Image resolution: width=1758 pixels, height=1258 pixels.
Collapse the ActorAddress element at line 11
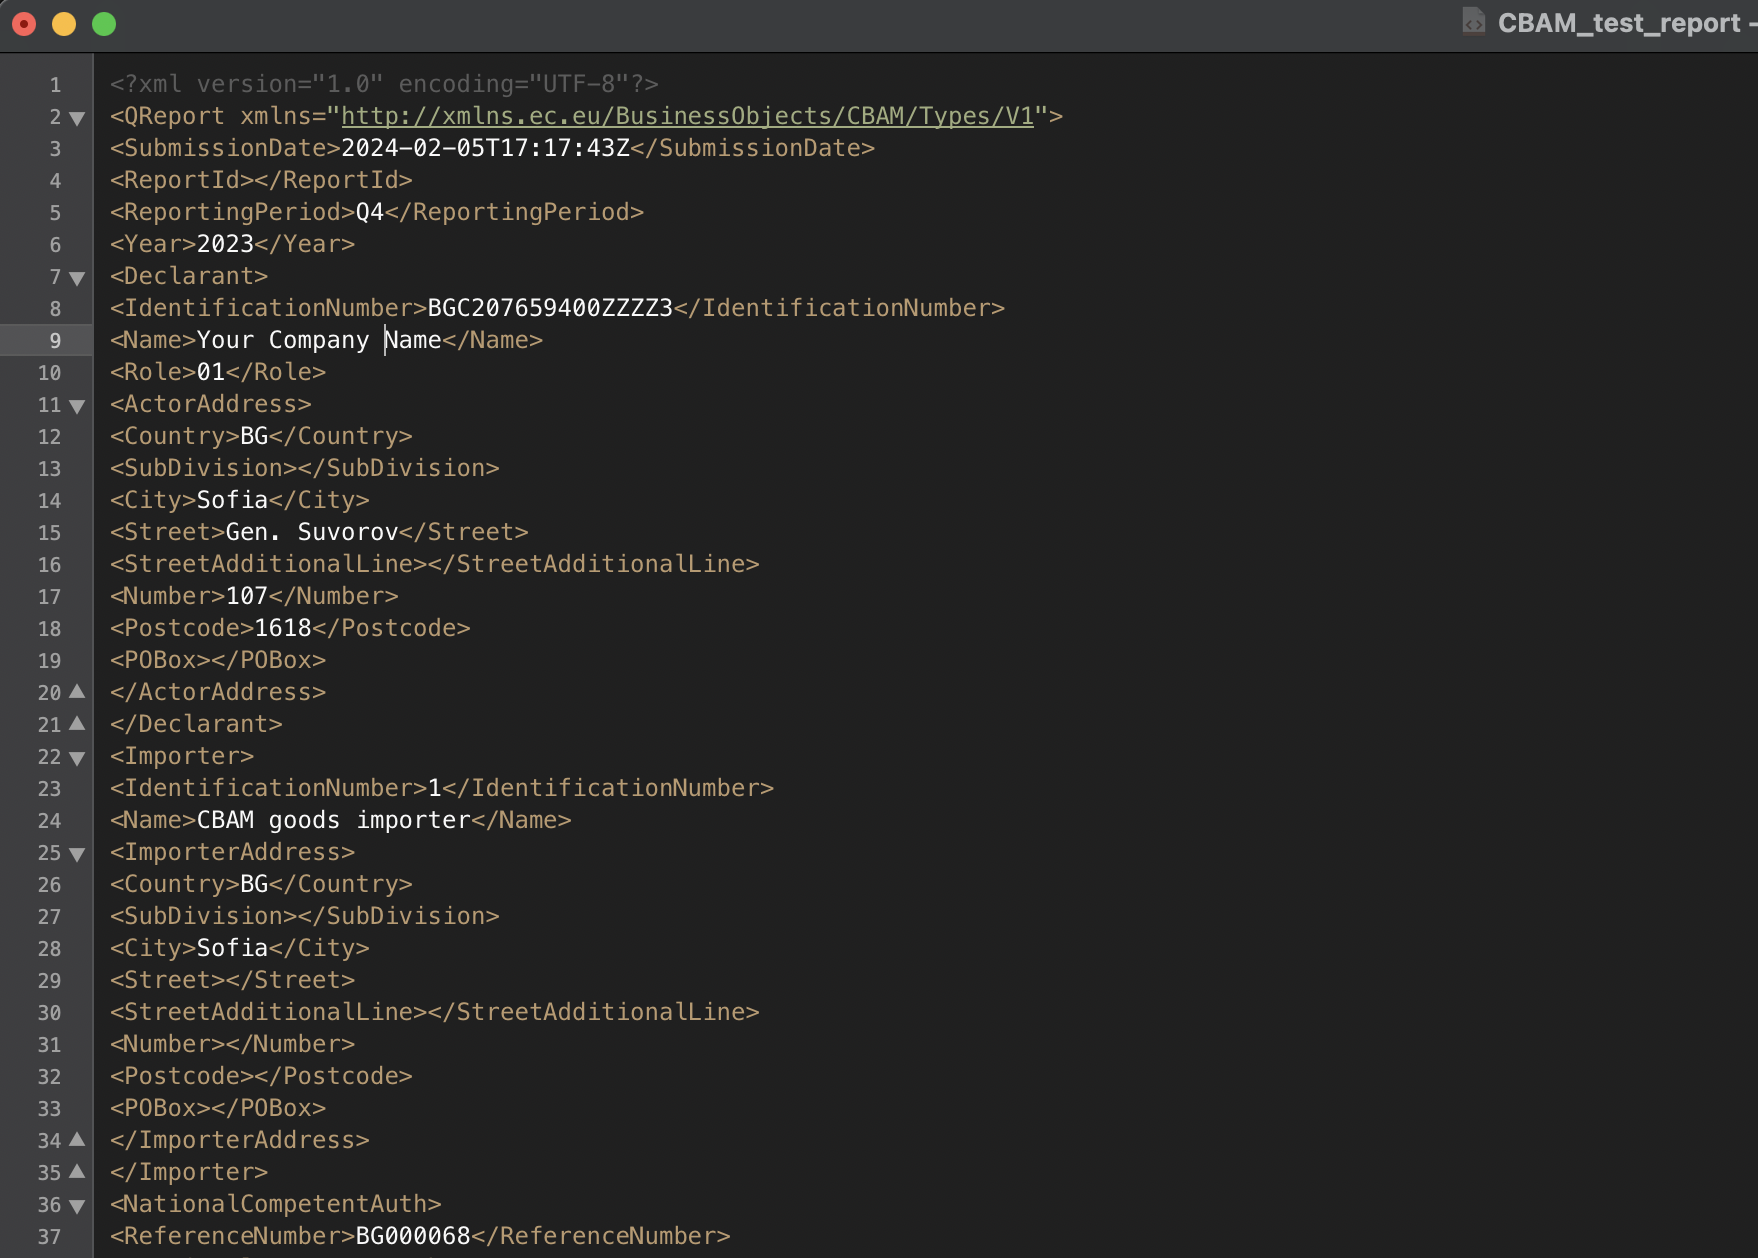pos(77,406)
